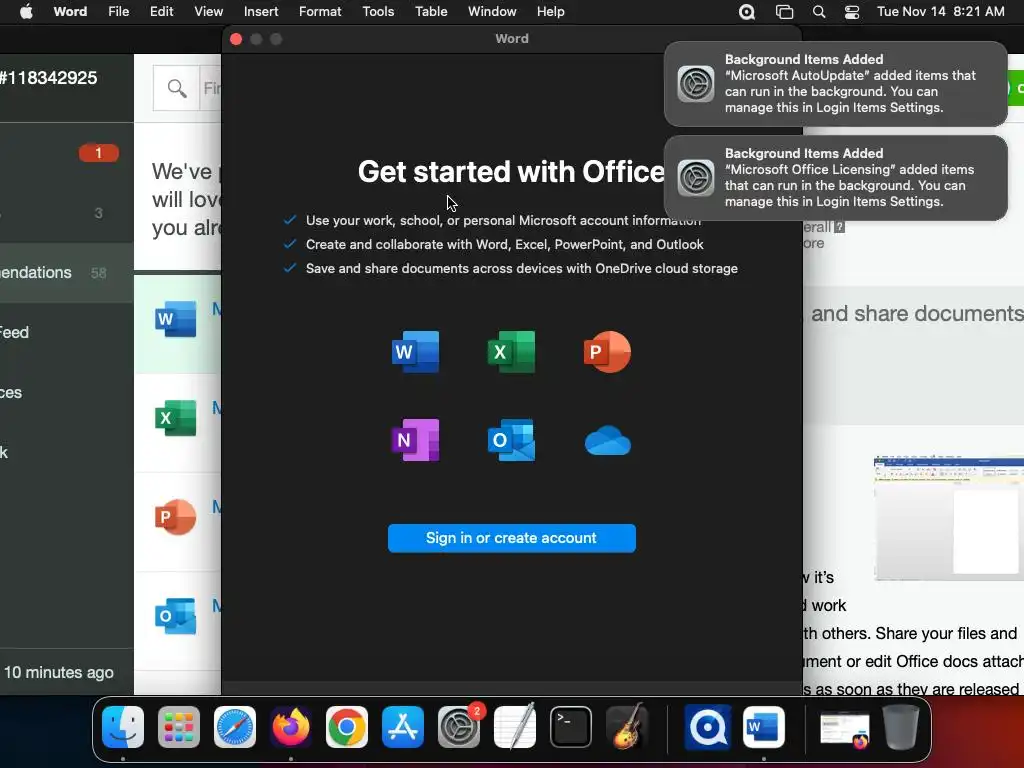Open Spotlight search in the menu bar
Viewport: 1024px width, 768px height.
pos(818,12)
